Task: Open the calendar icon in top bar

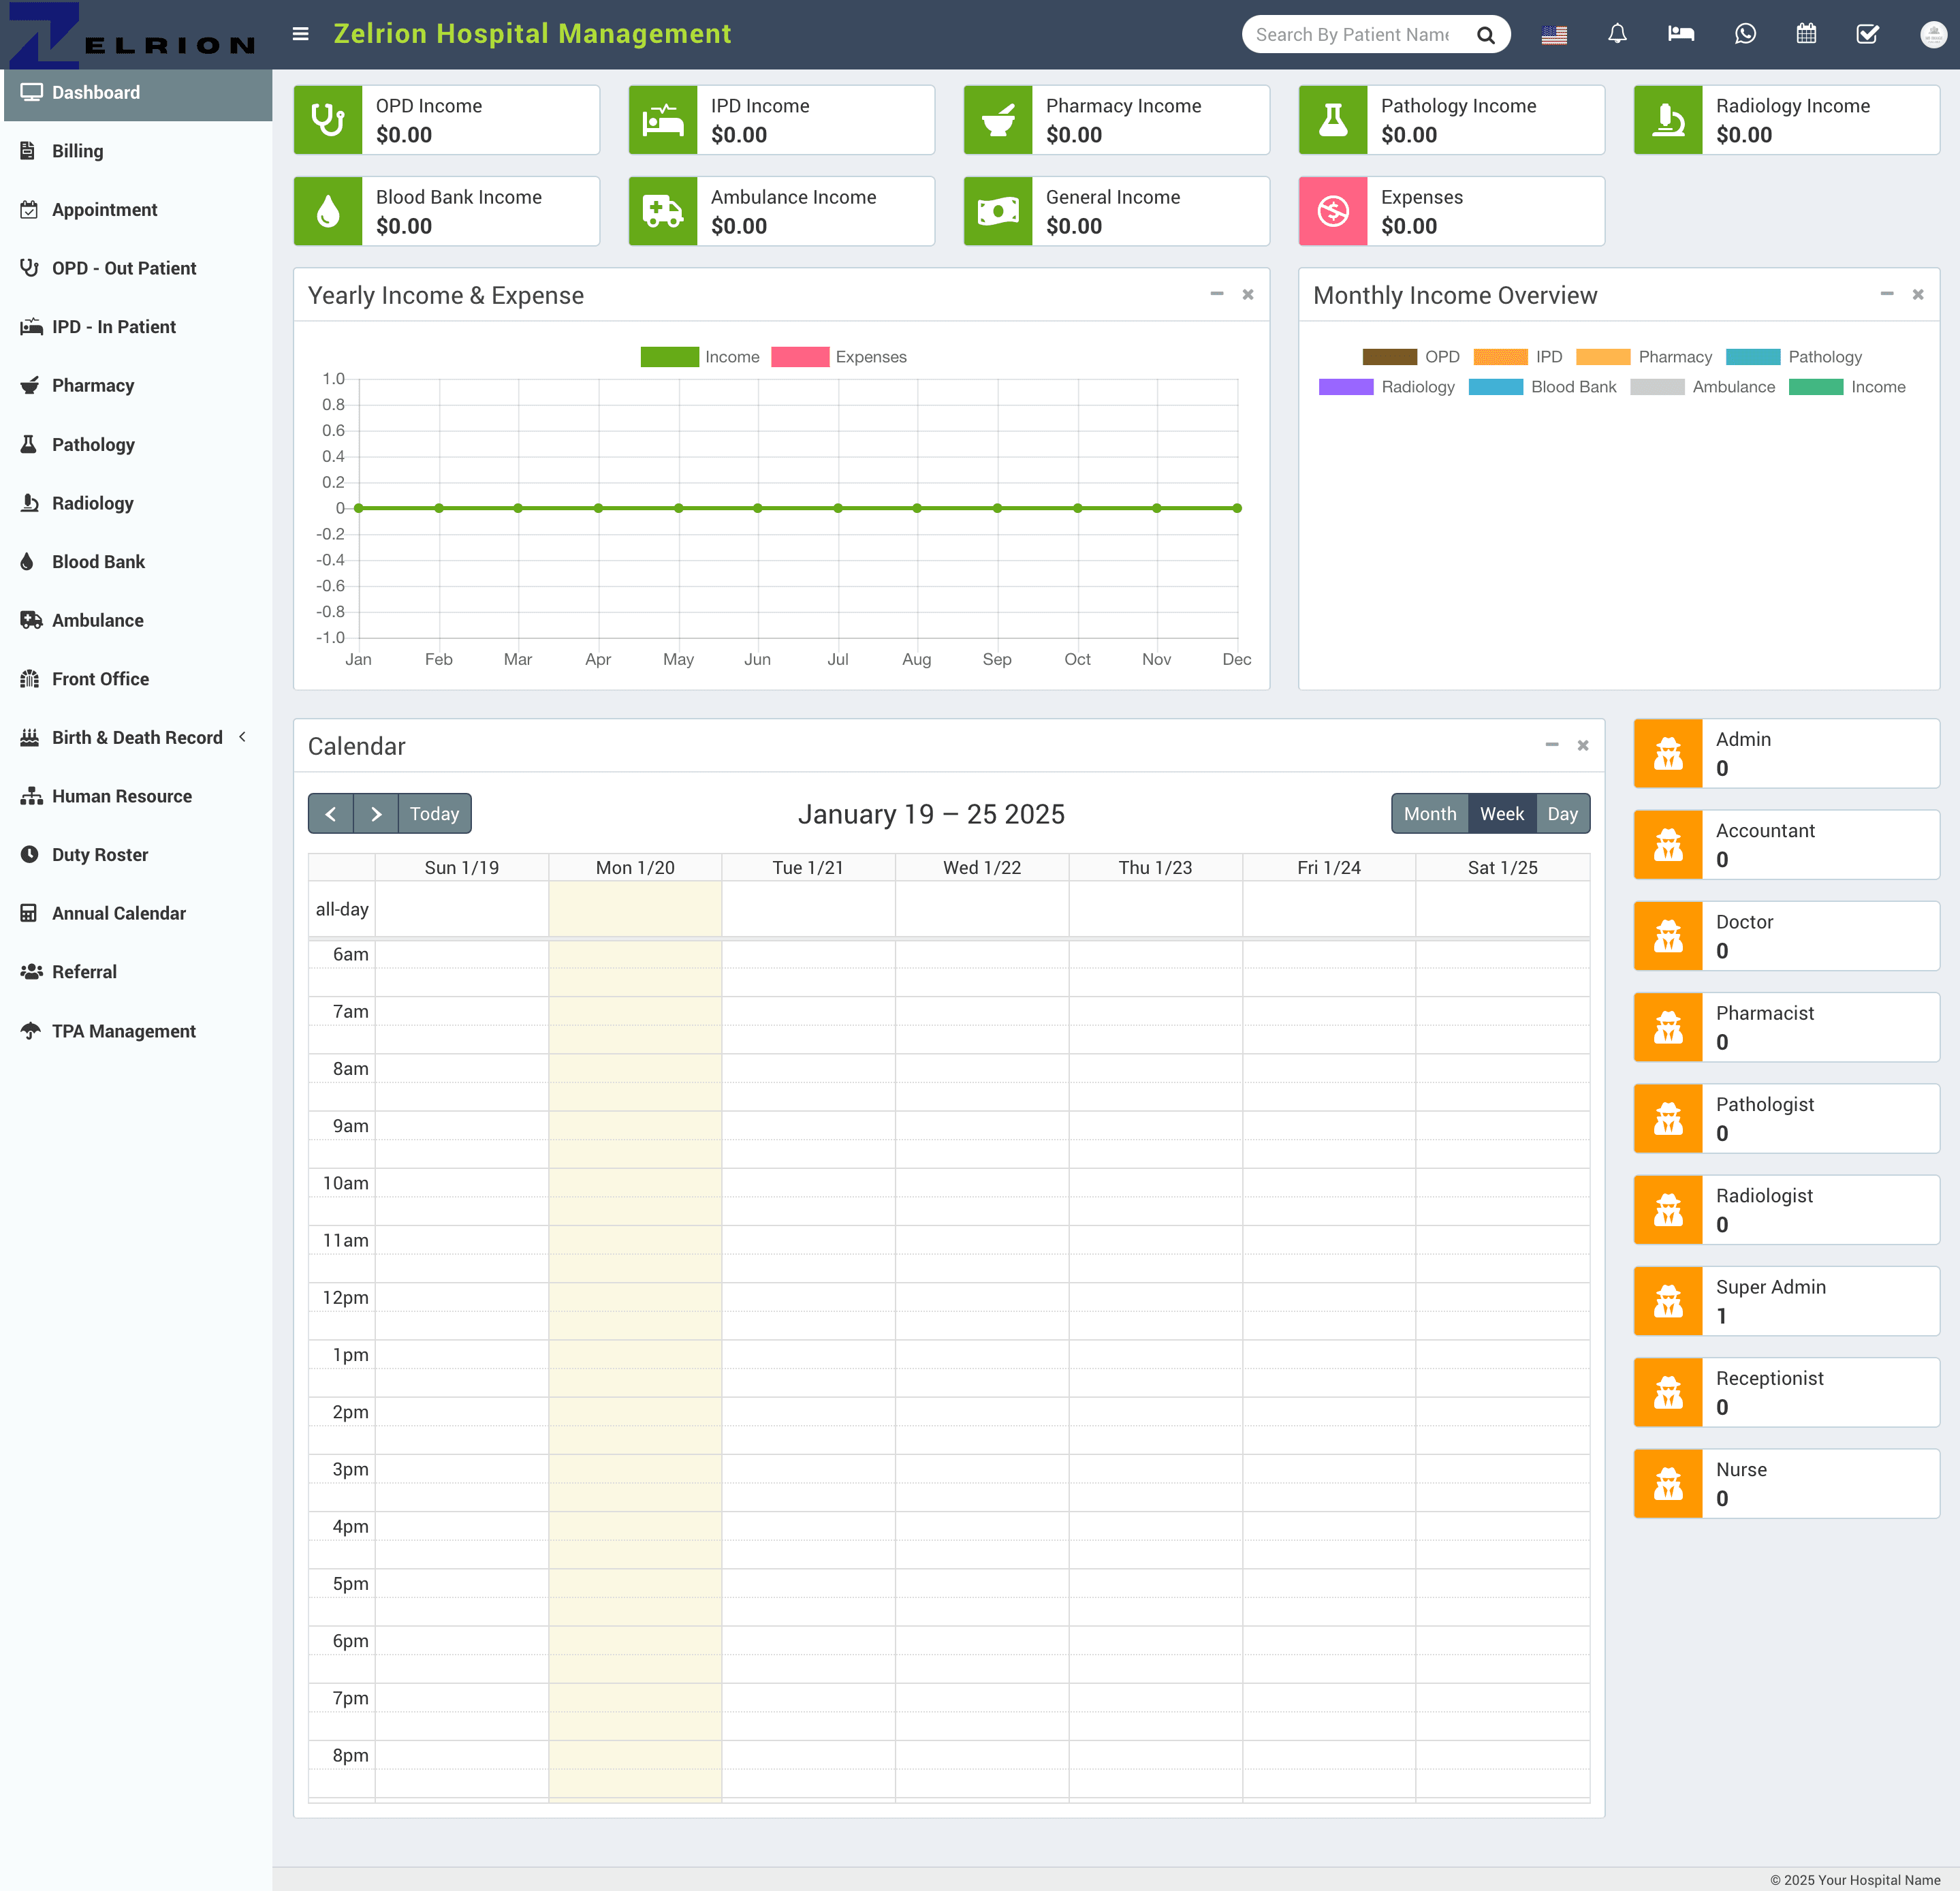Action: [x=1806, y=34]
